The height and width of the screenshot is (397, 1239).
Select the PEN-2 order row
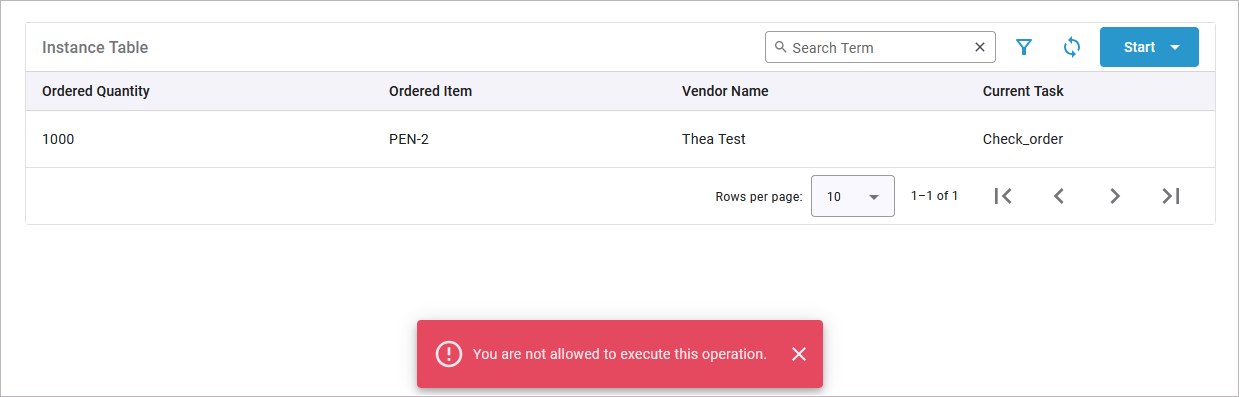tap(620, 139)
